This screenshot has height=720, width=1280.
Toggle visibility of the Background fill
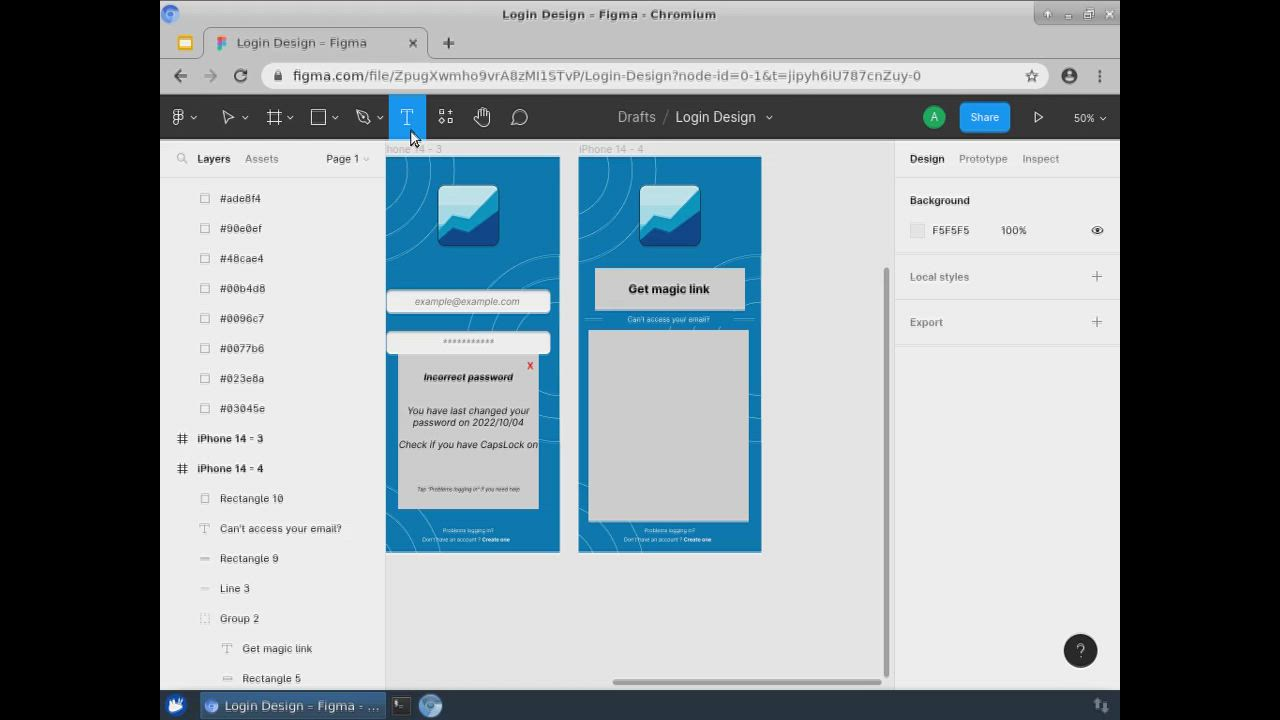pyautogui.click(x=1096, y=230)
